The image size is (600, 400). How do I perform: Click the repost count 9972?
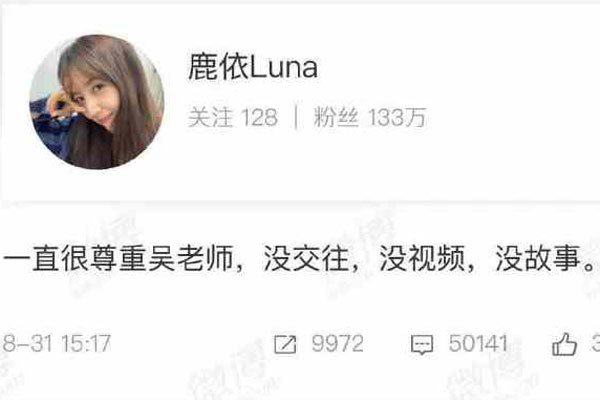point(338,343)
